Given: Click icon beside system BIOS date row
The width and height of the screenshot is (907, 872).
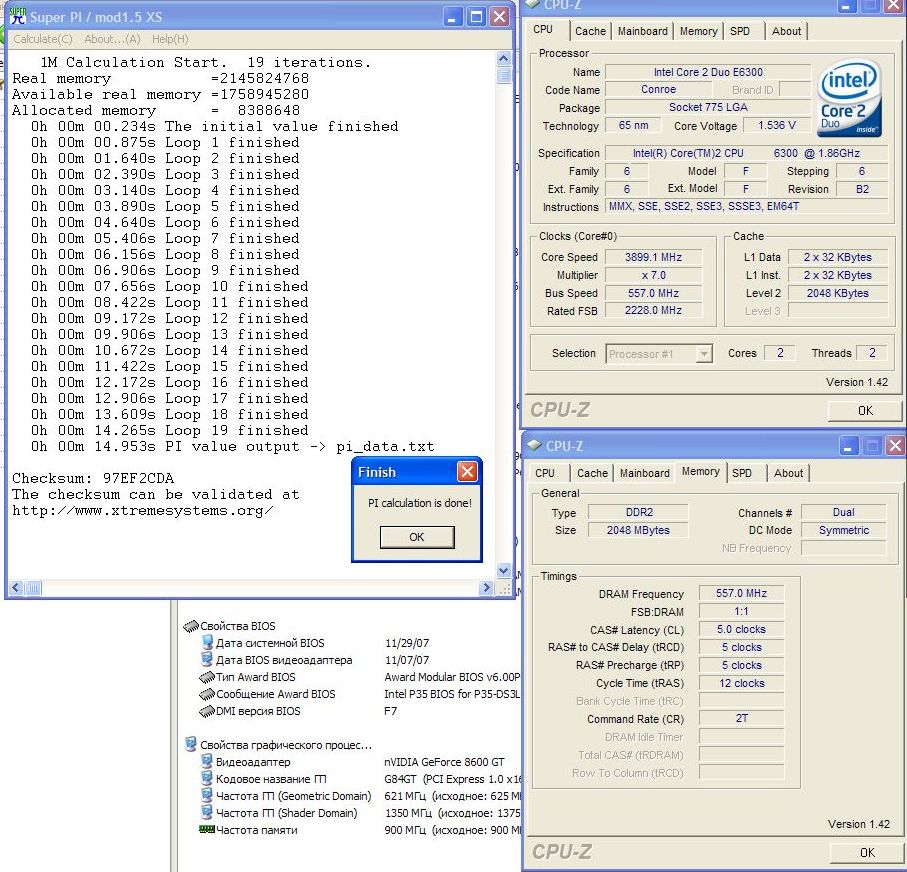Looking at the screenshot, I should coord(207,642).
